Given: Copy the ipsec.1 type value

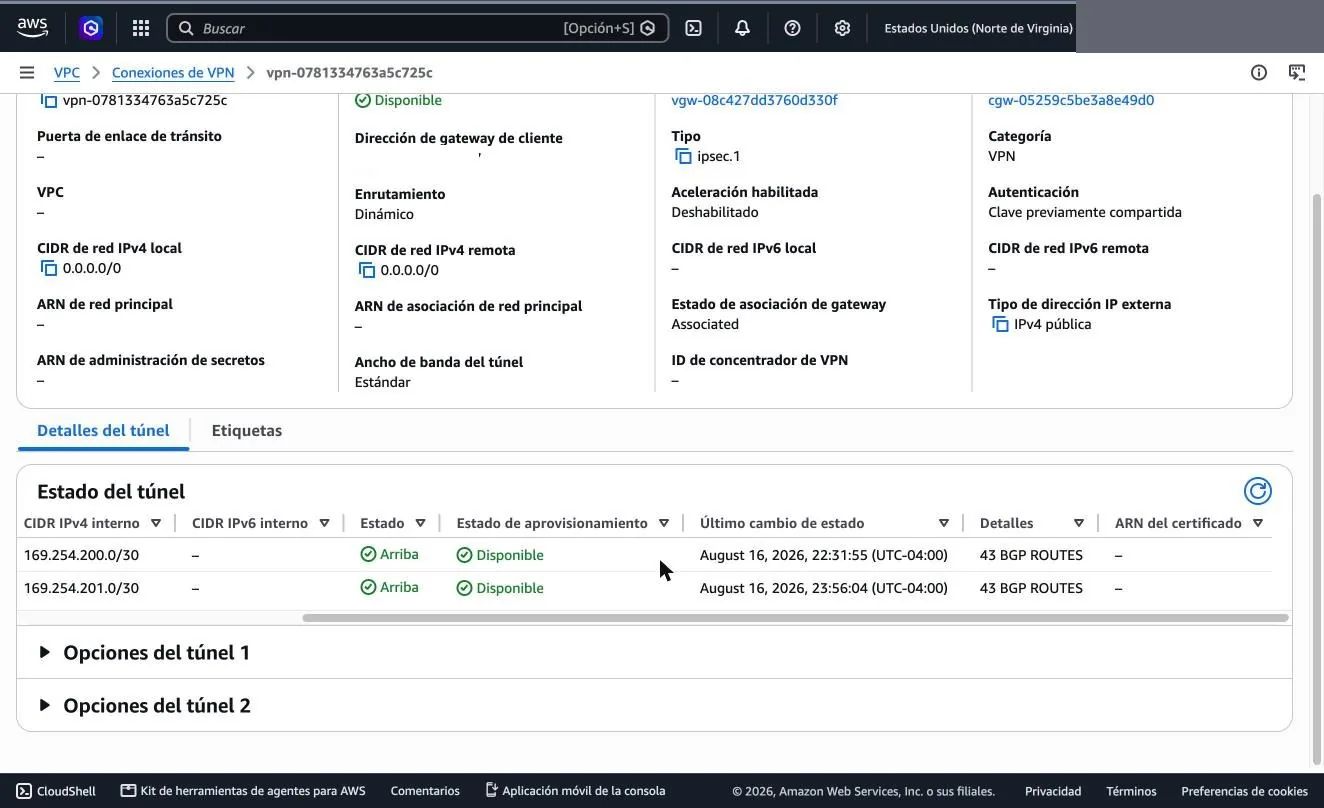Looking at the screenshot, I should pyautogui.click(x=683, y=156).
